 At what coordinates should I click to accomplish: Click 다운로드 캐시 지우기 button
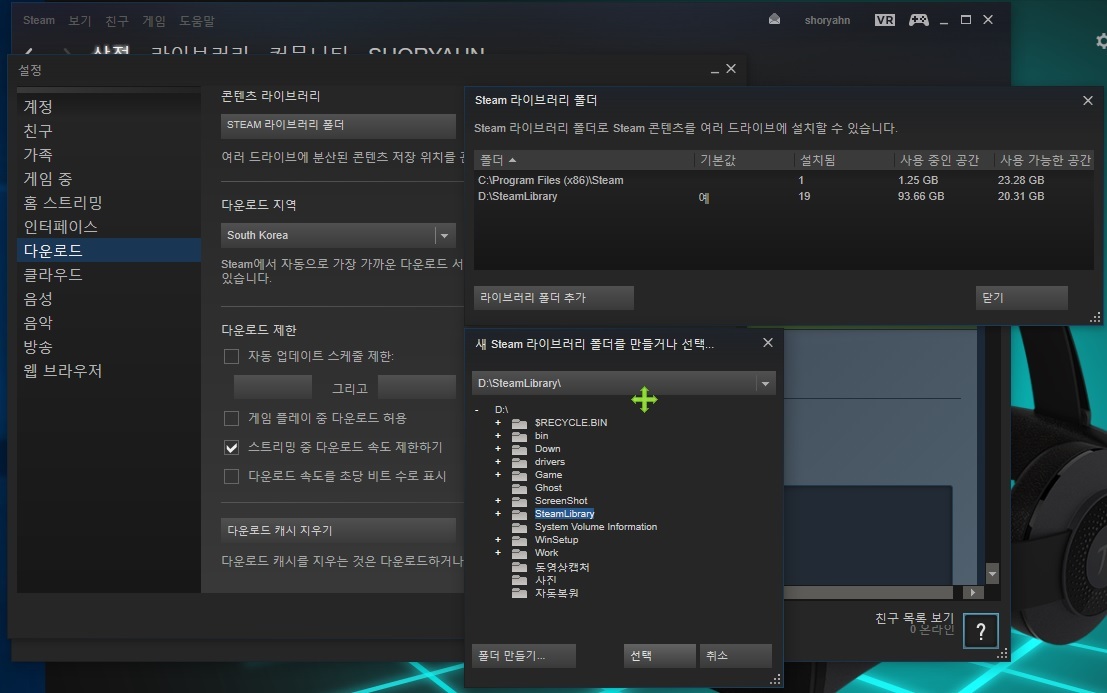click(338, 530)
